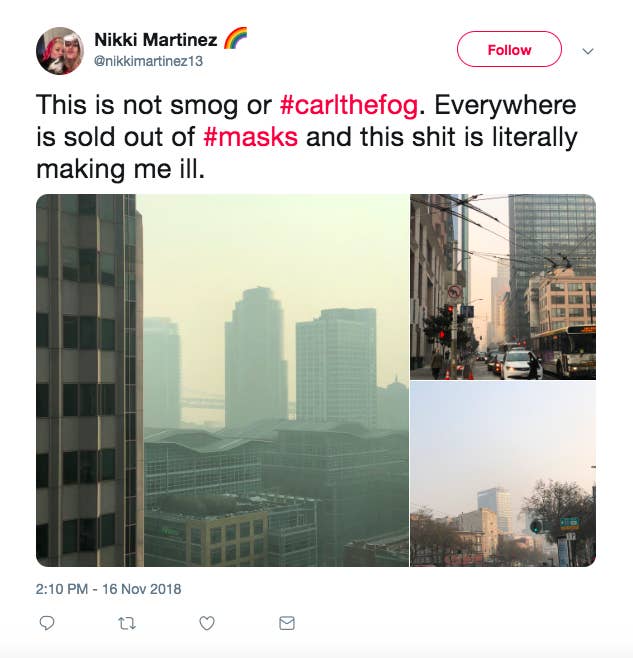Open the #masks hashtag link
The height and width of the screenshot is (658, 633).
pyautogui.click(x=251, y=137)
